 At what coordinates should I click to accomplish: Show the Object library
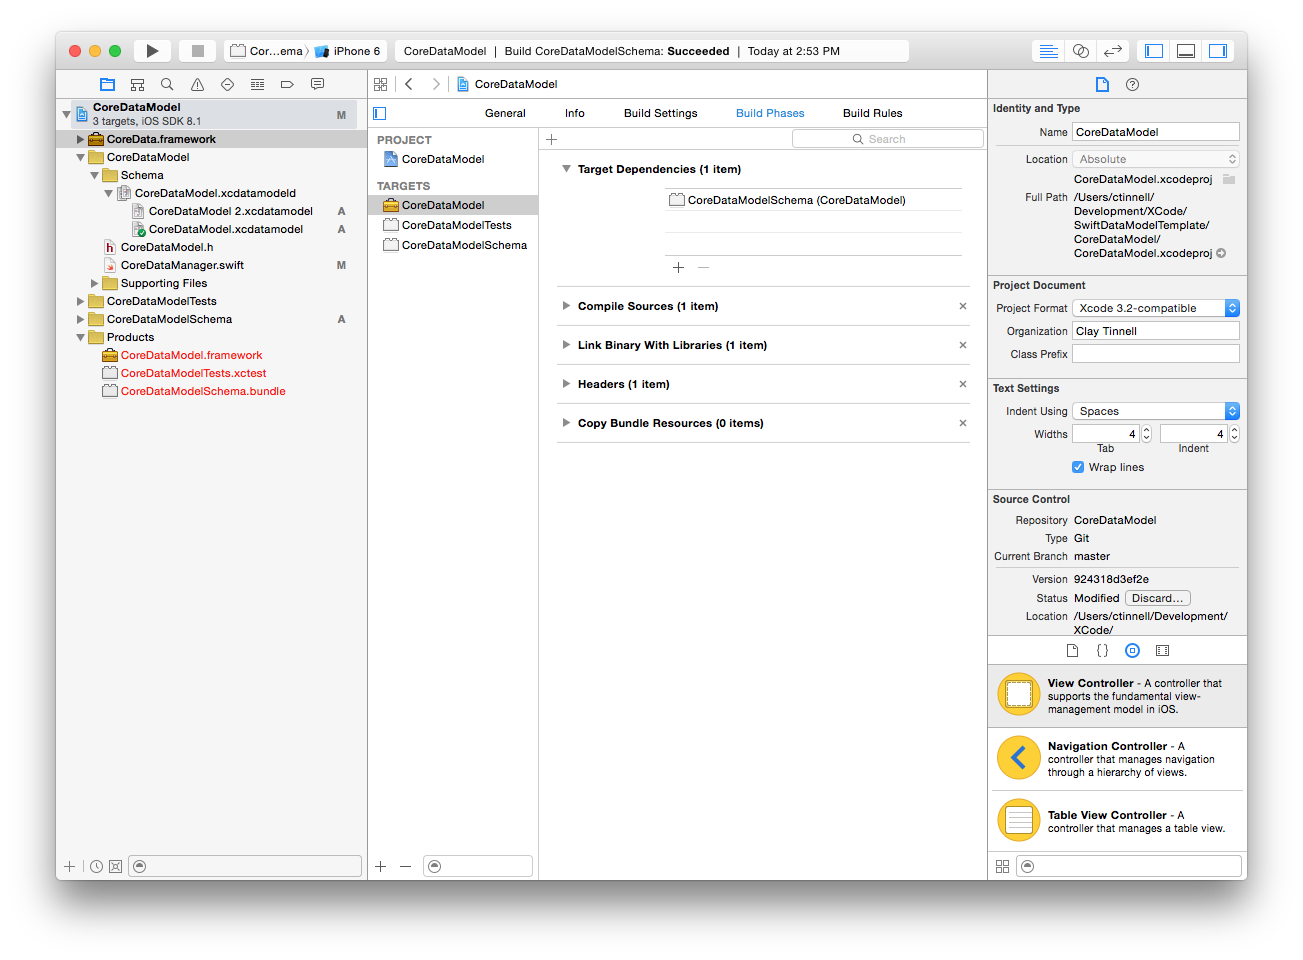tap(1132, 651)
